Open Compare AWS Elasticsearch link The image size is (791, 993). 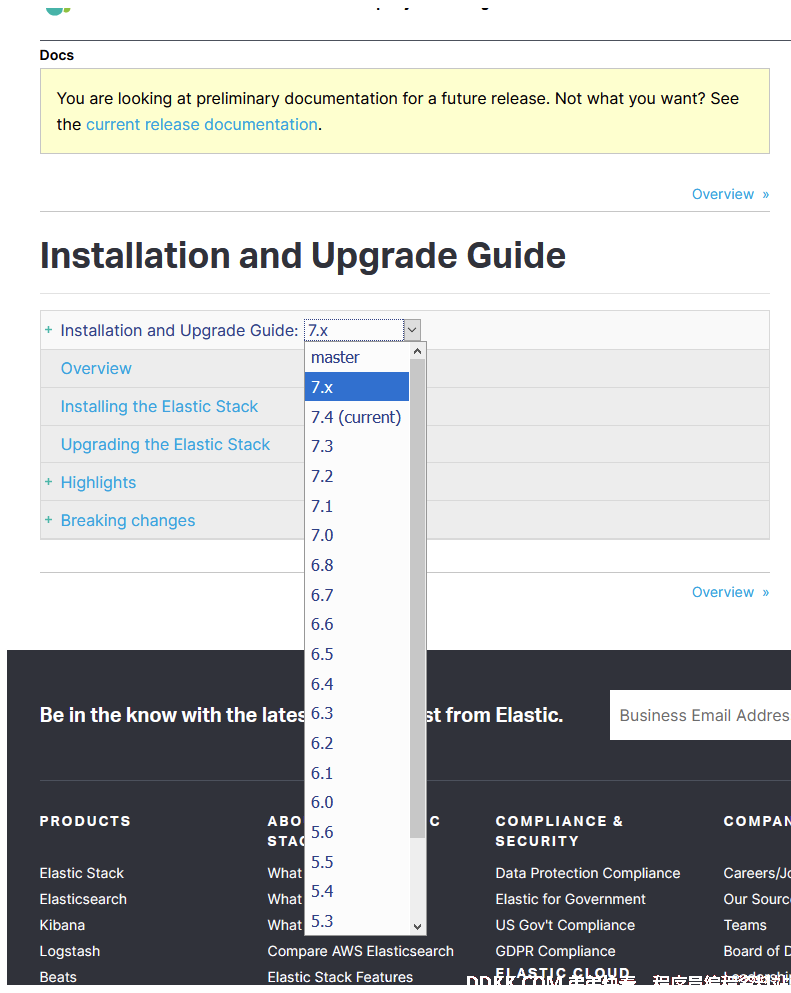click(x=360, y=951)
